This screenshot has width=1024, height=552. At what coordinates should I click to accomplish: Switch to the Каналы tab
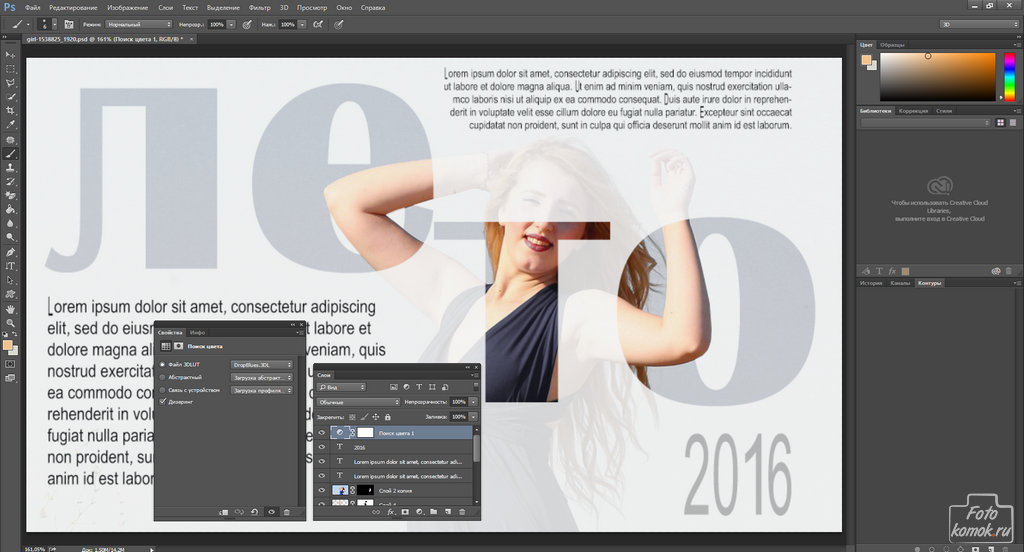(x=900, y=284)
